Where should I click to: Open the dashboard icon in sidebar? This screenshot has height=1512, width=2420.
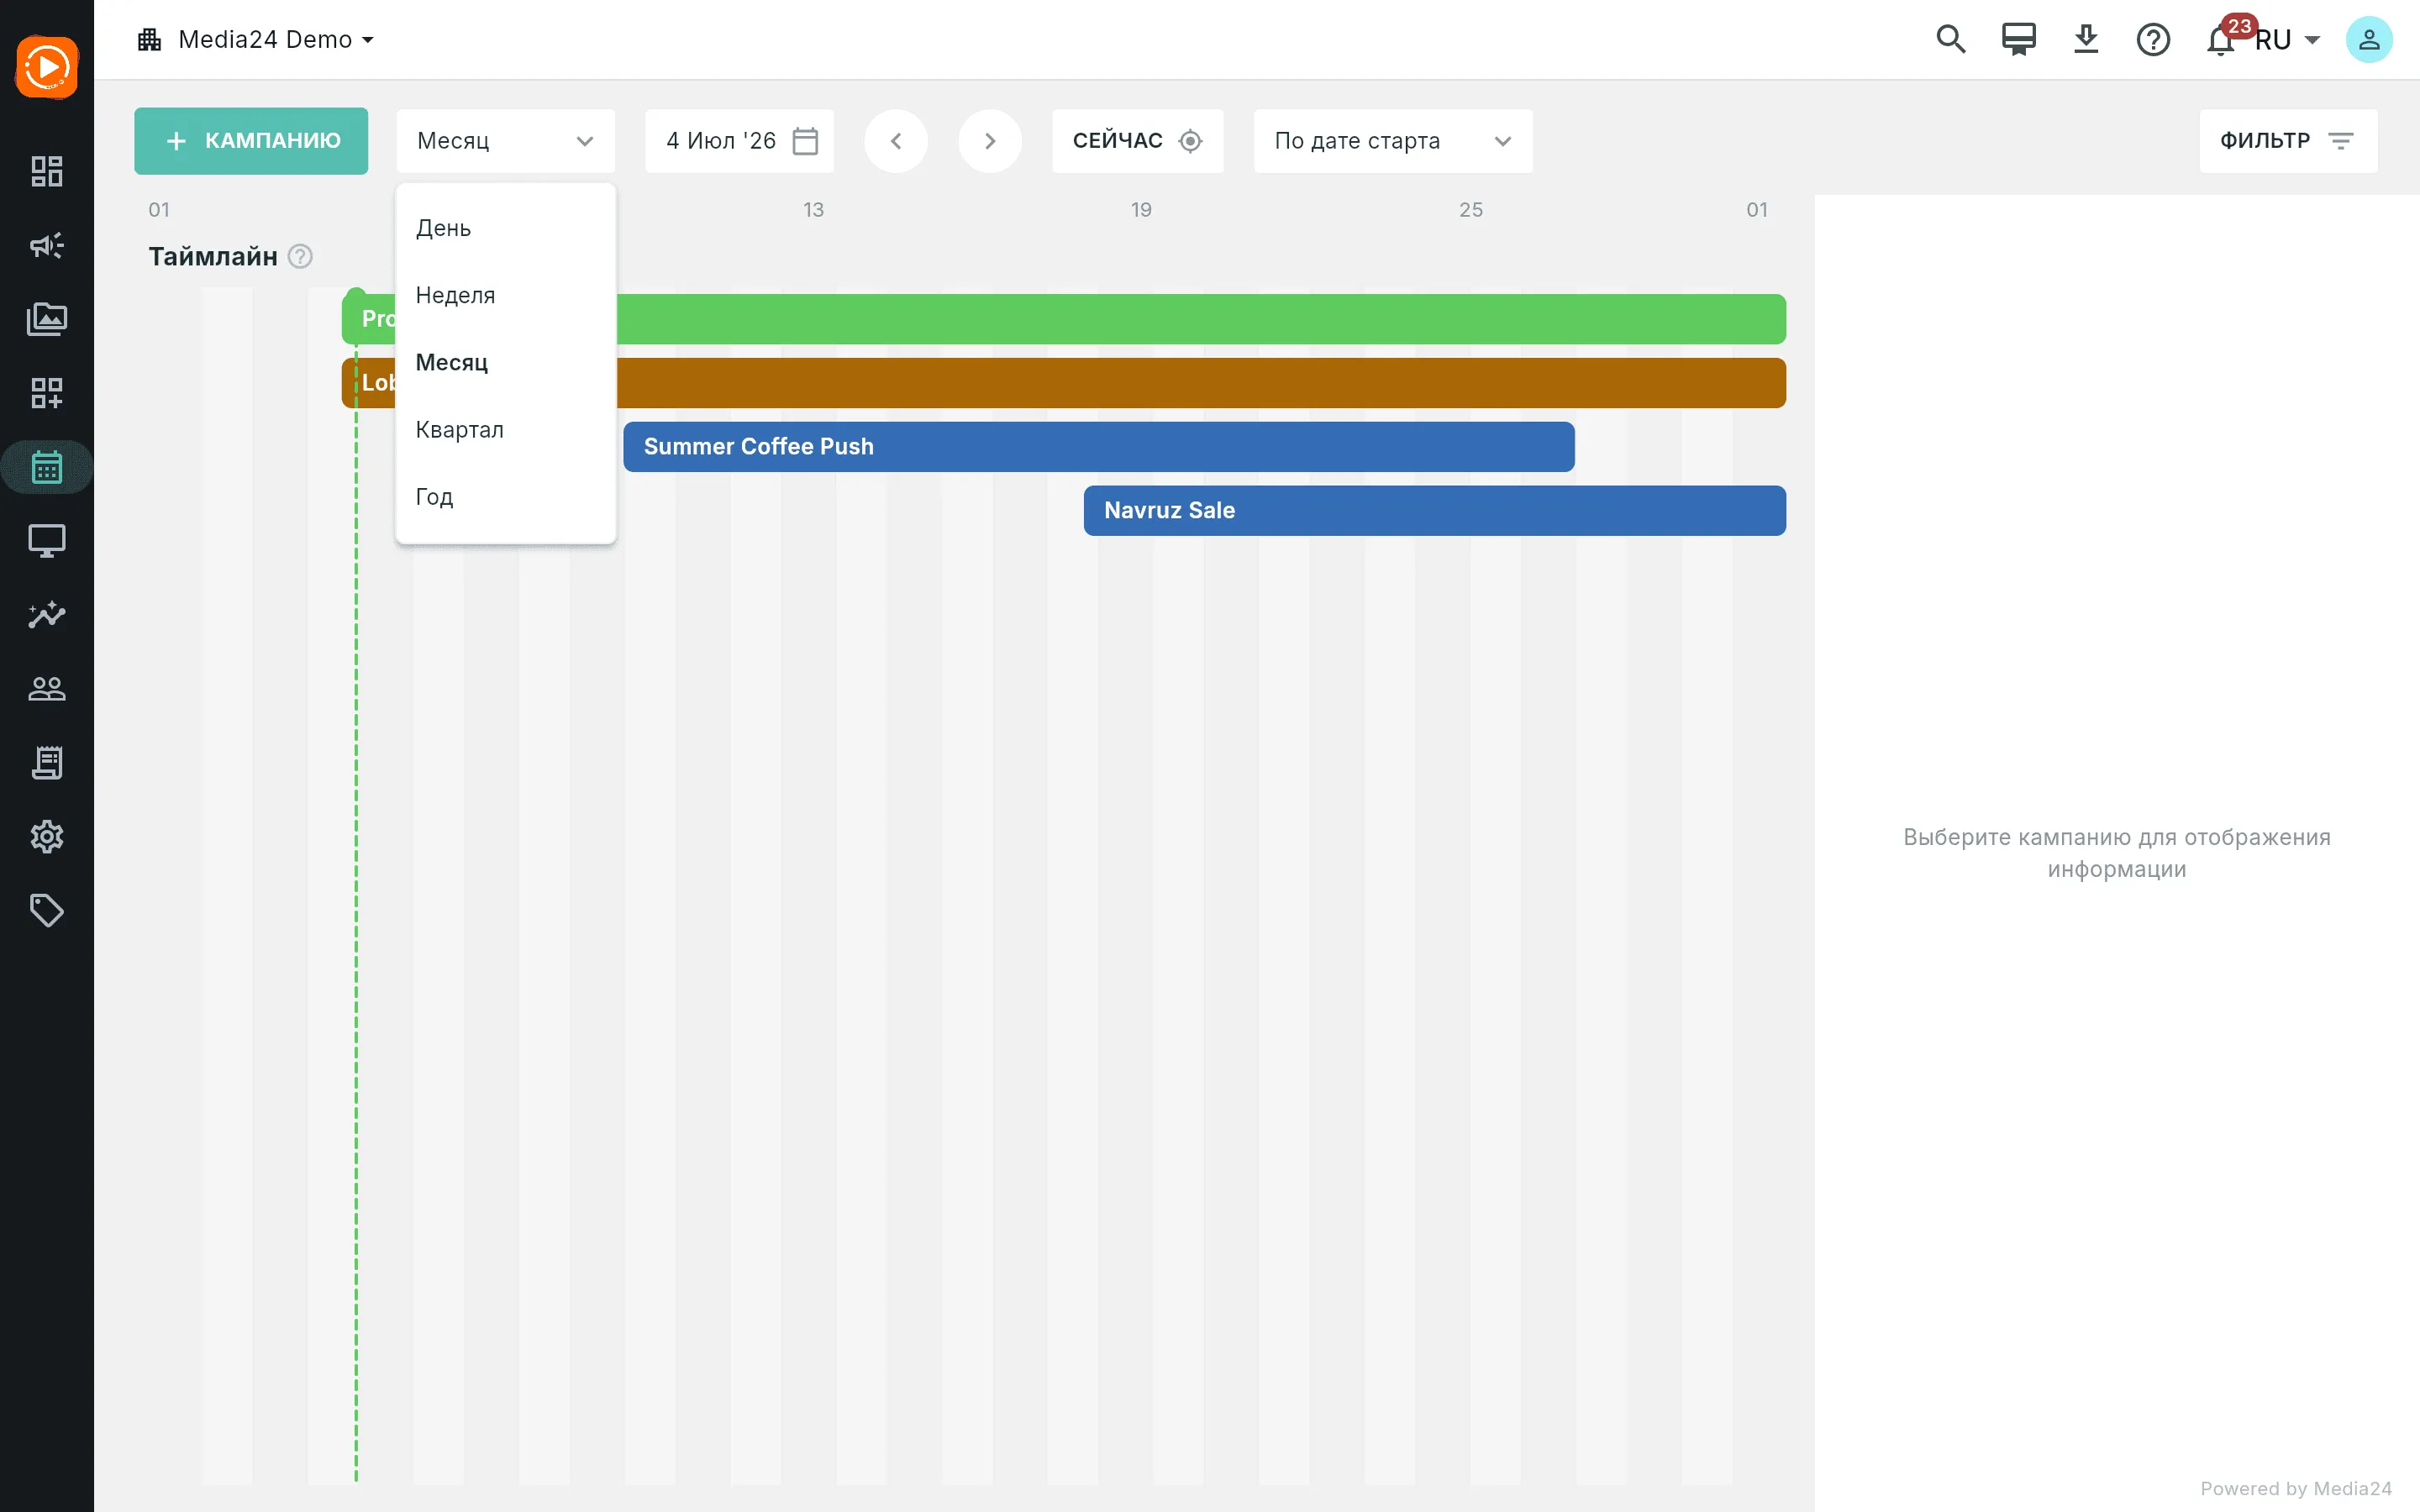click(x=47, y=171)
